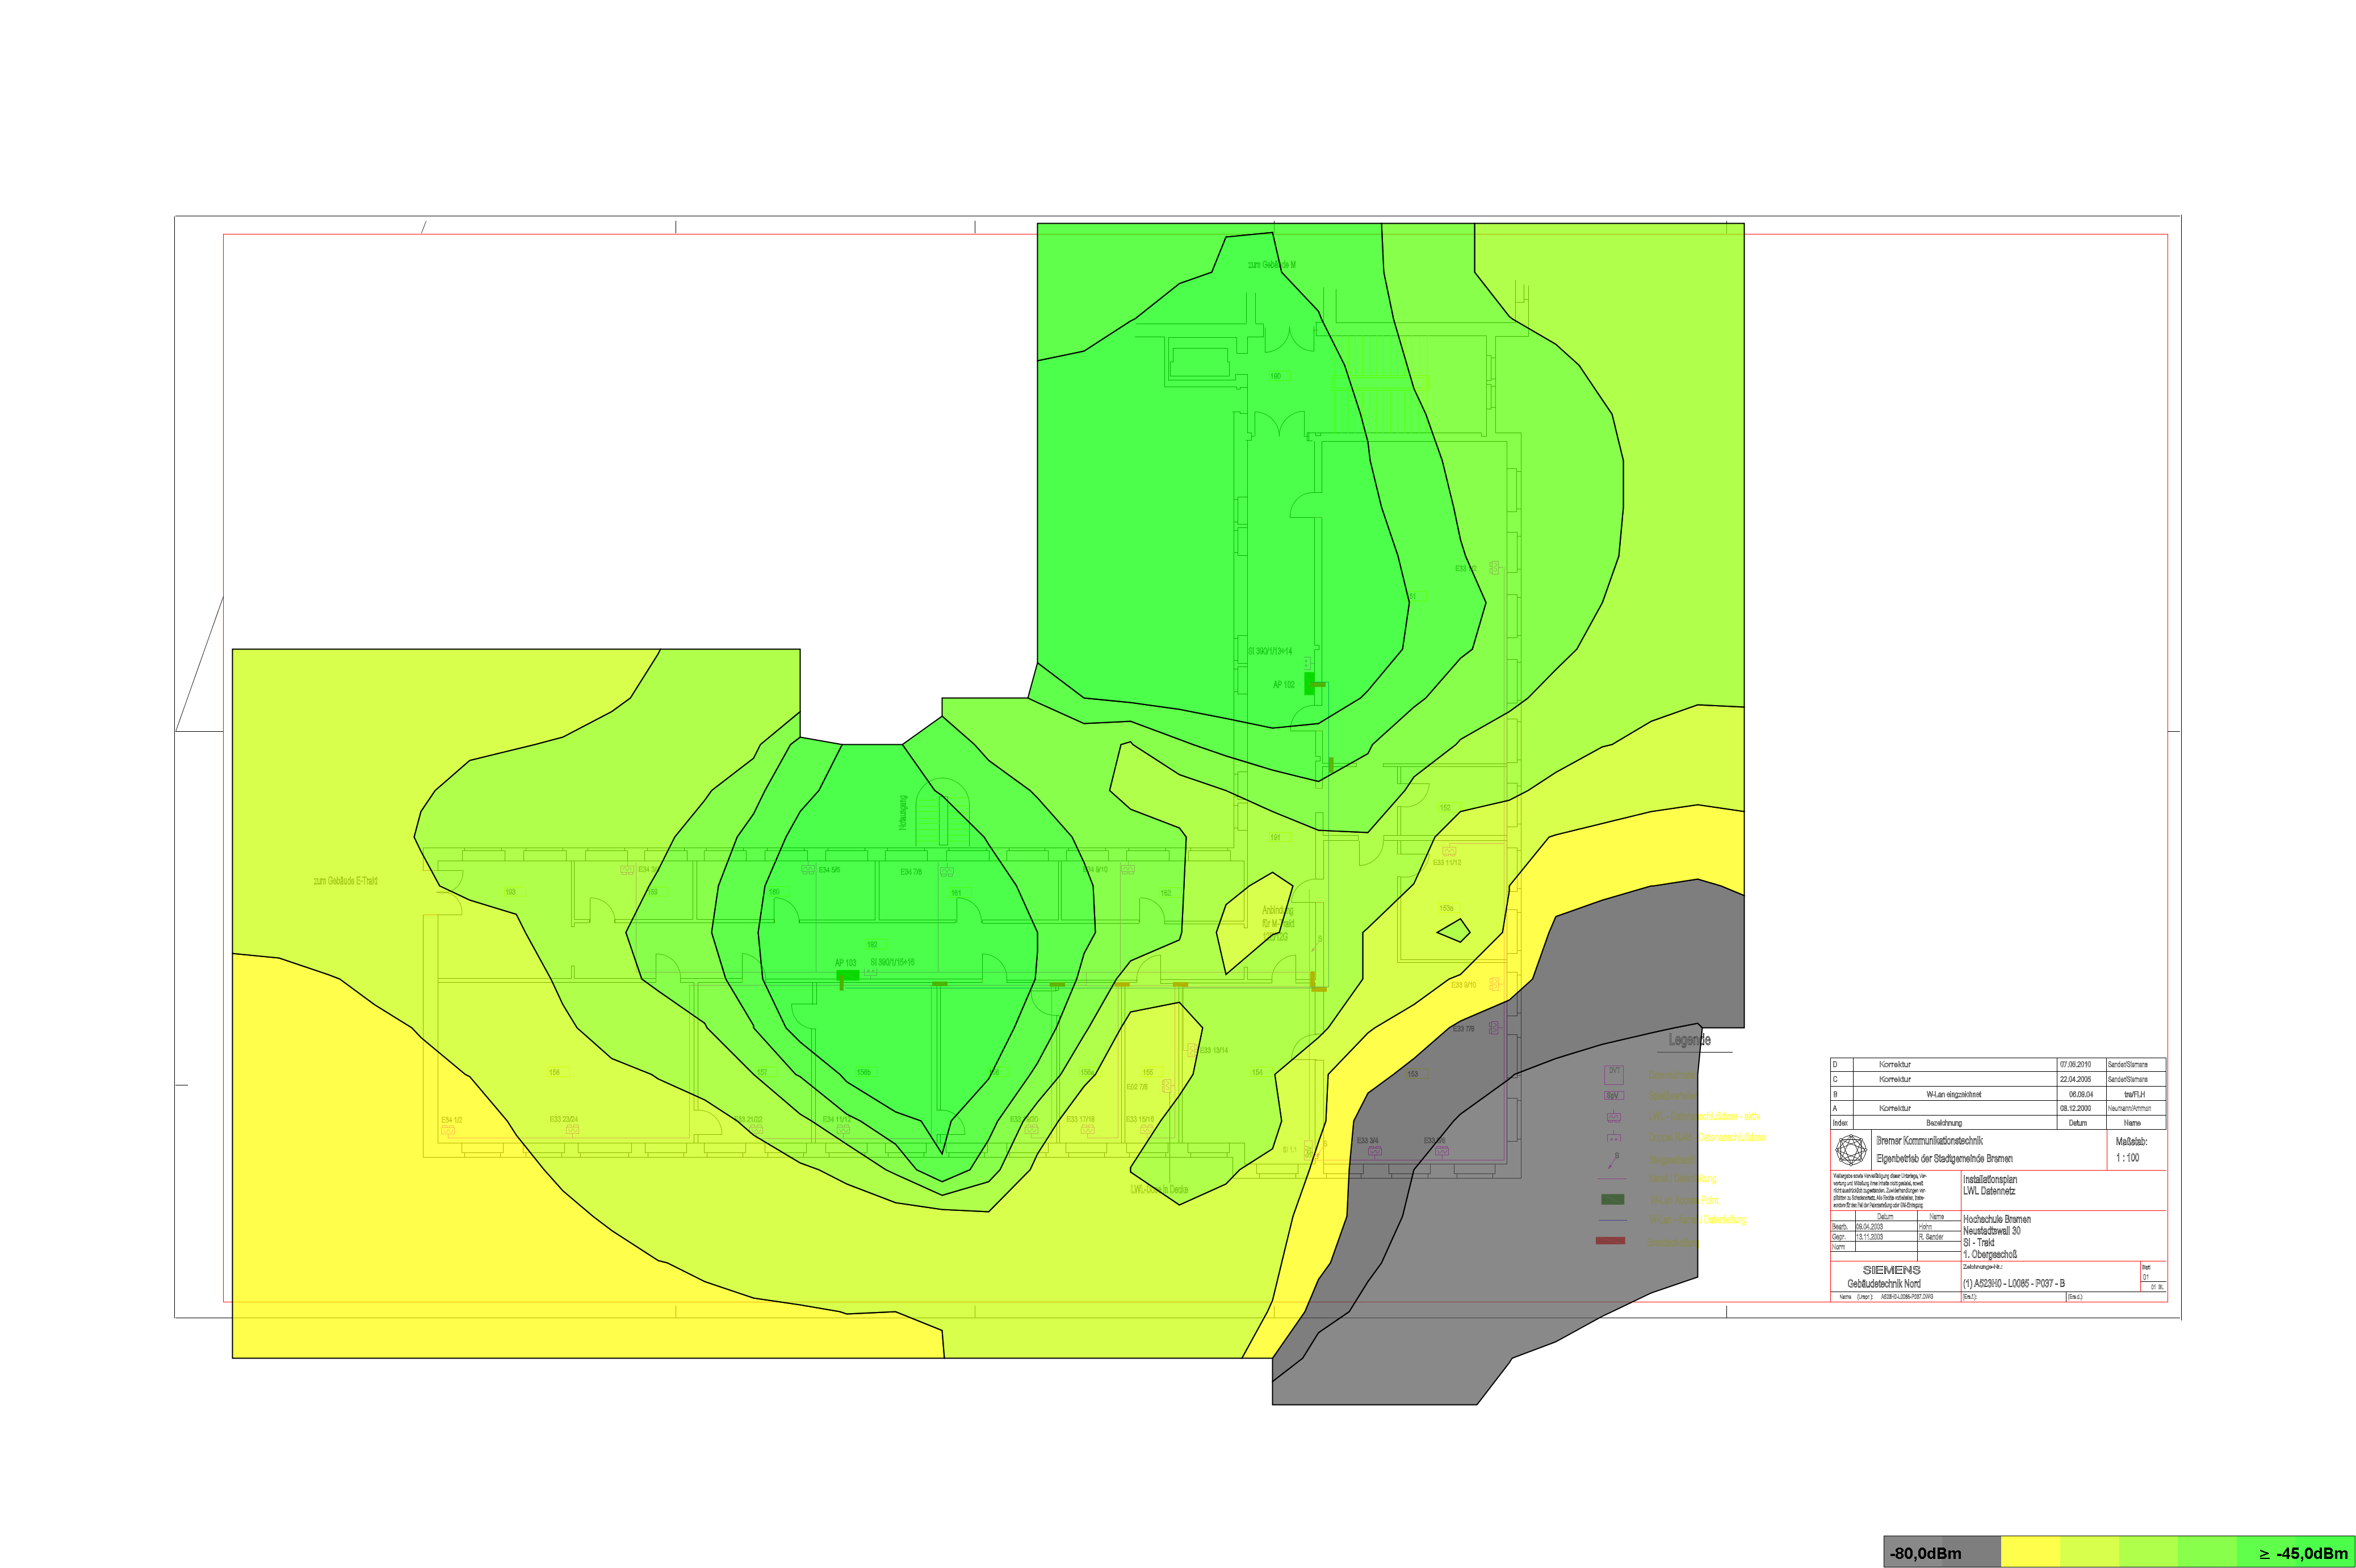Click the E34 5/6 data socket symbol
Image resolution: width=2356 pixels, height=1568 pixels.
(808, 870)
